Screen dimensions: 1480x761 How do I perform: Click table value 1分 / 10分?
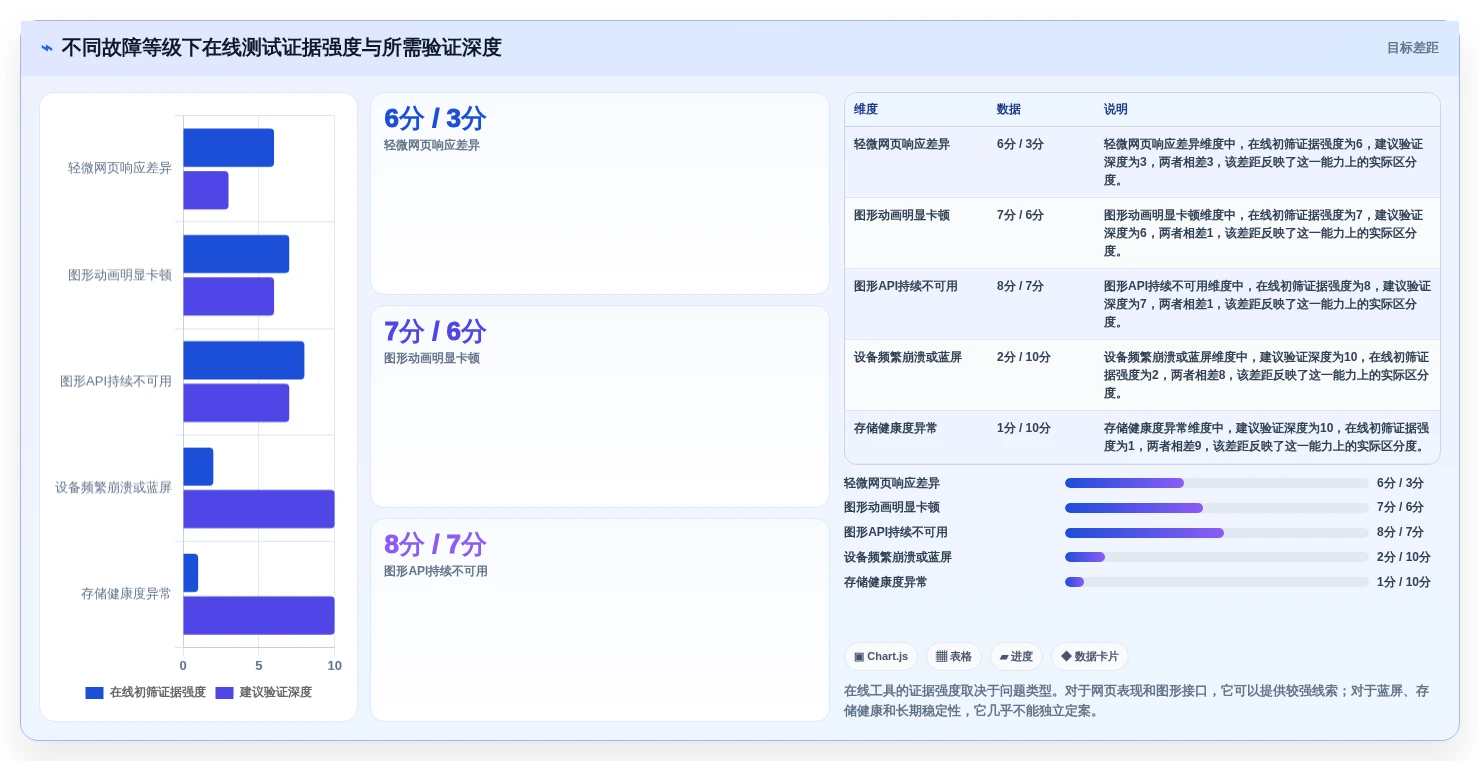1024,428
